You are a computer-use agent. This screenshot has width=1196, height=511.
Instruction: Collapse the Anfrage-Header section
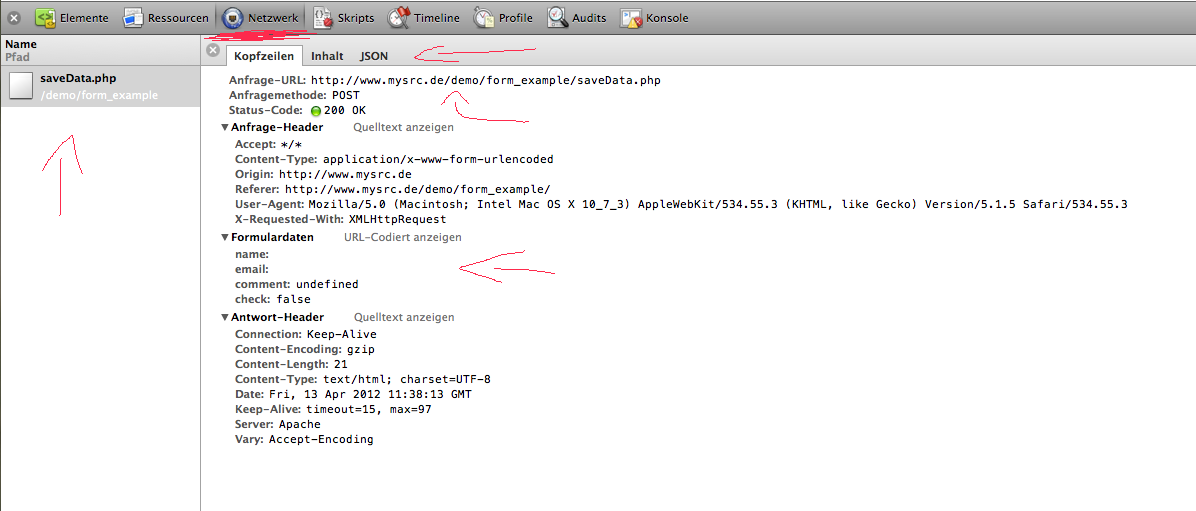pyautogui.click(x=225, y=128)
